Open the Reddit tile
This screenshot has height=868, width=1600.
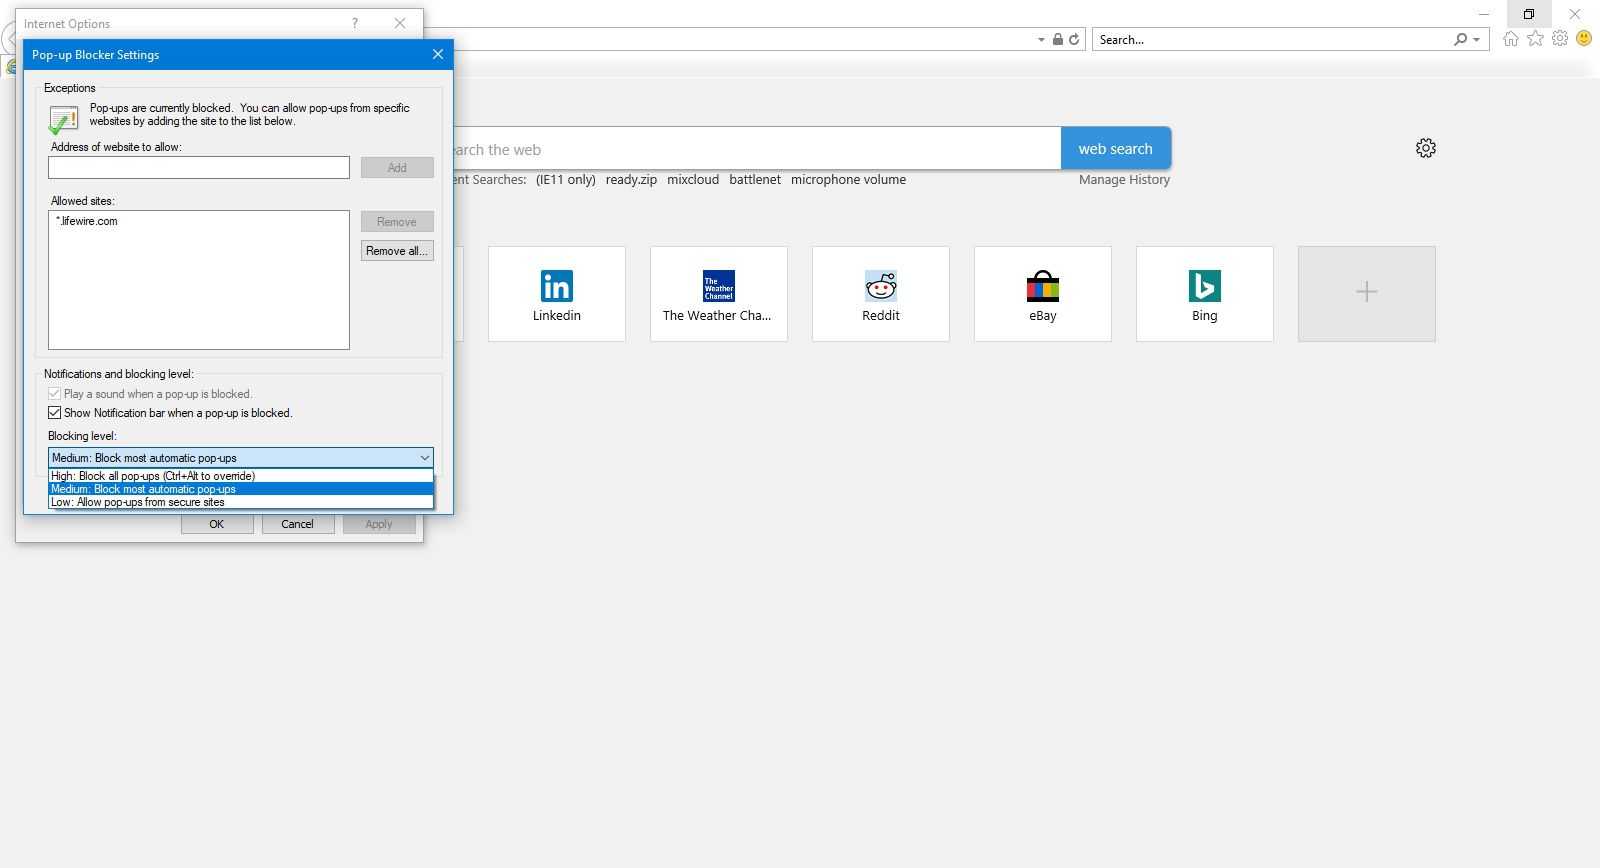(881, 294)
